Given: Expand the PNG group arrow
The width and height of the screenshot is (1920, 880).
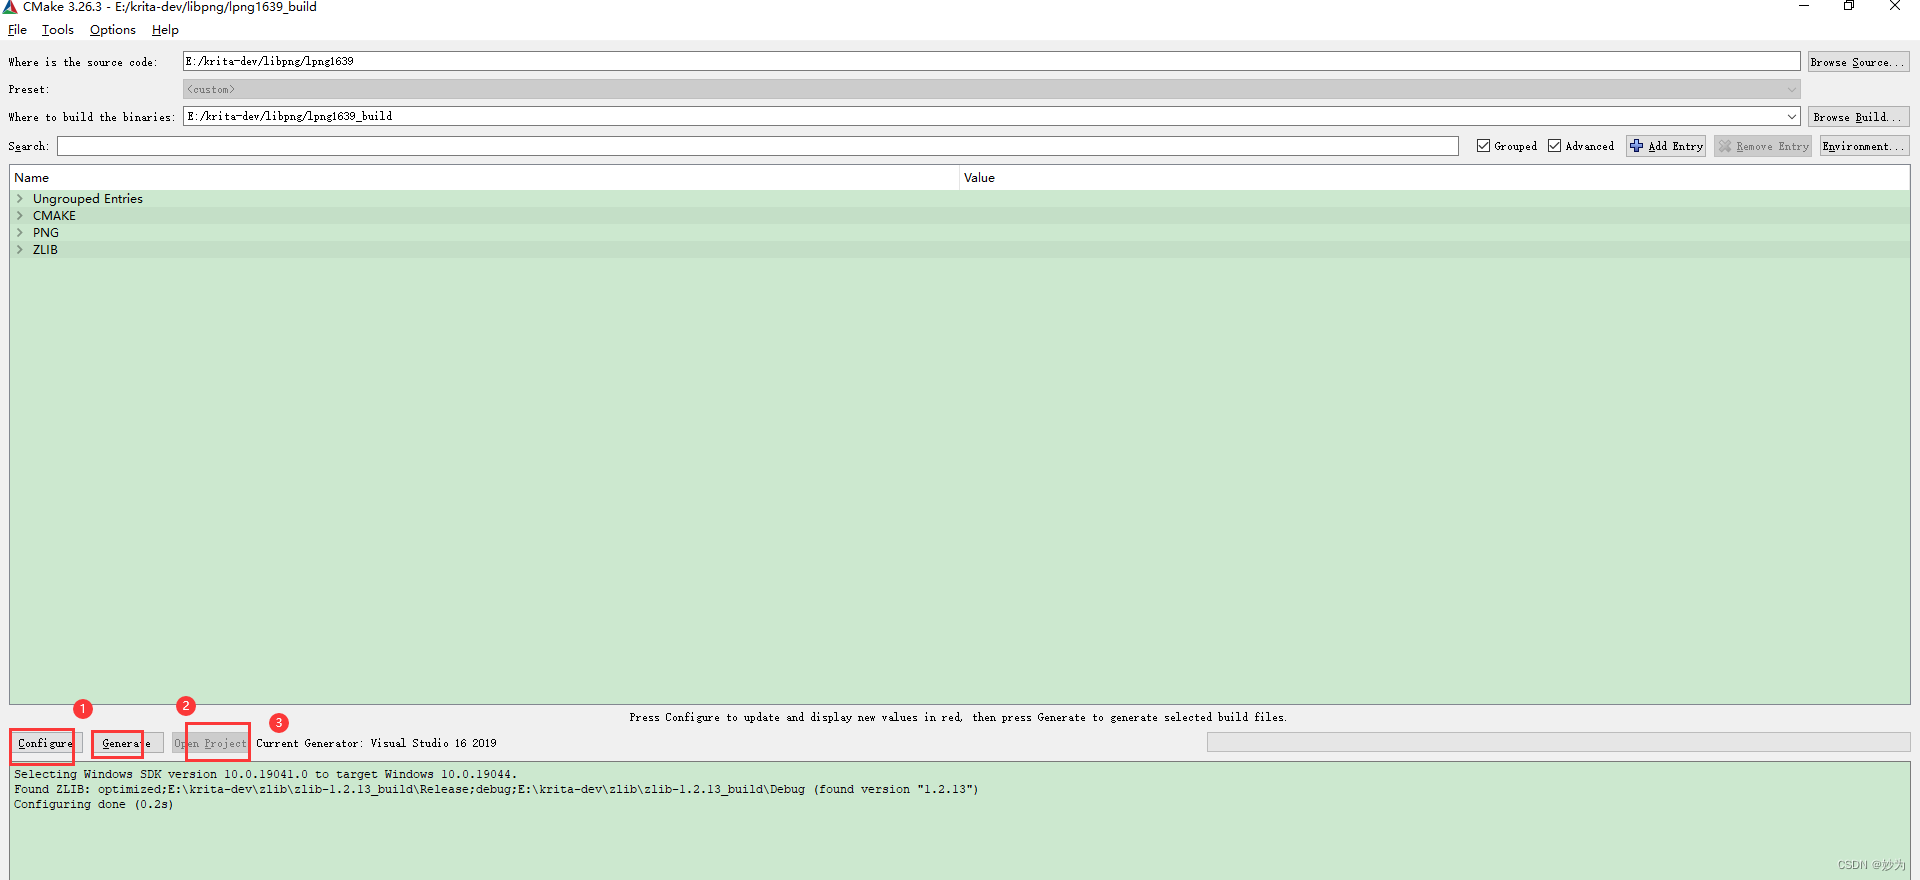Looking at the screenshot, I should [19, 233].
